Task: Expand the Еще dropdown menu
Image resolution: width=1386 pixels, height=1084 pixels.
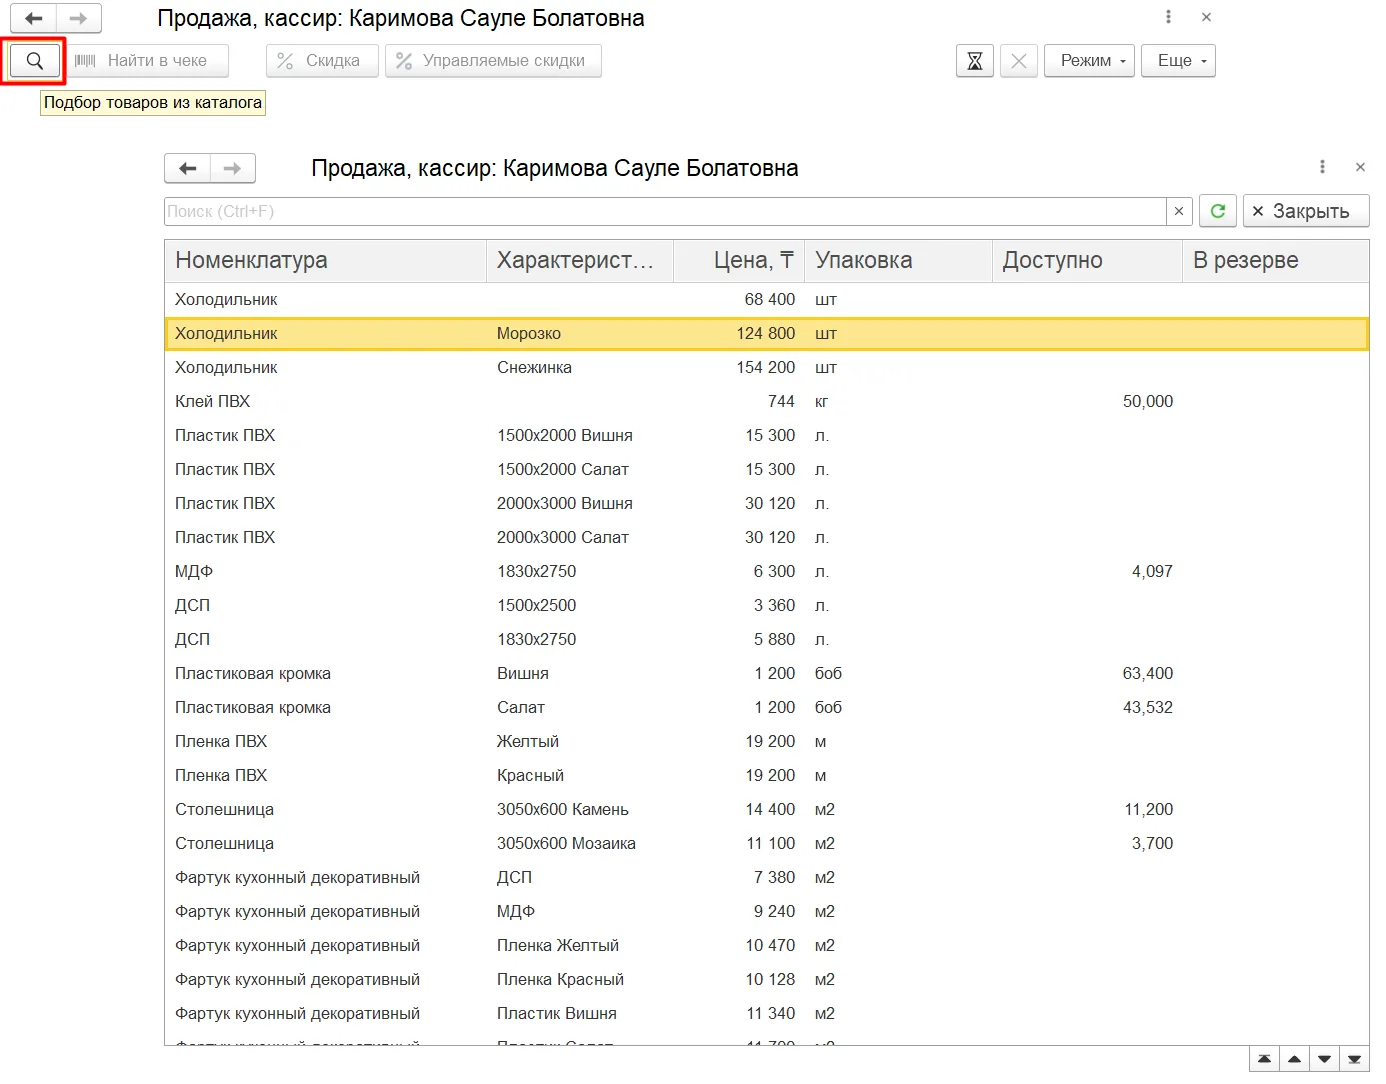Action: tap(1179, 61)
